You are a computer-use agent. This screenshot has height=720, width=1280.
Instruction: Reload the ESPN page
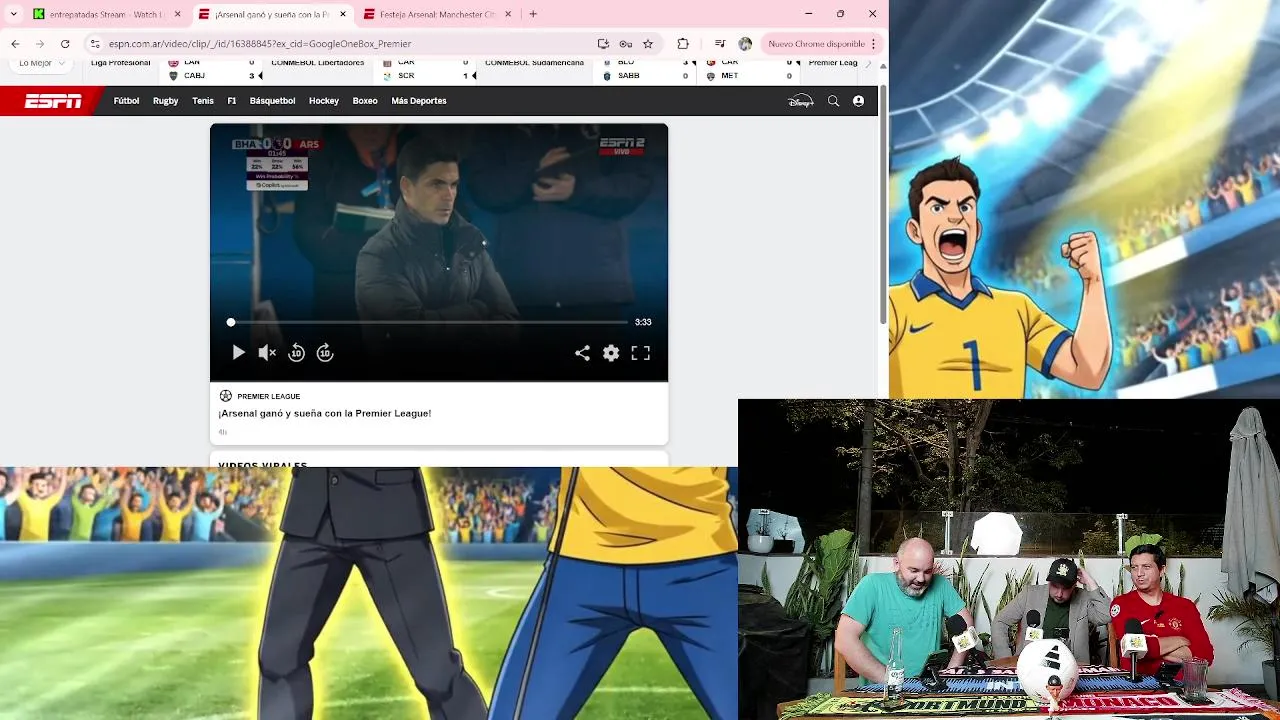(65, 44)
